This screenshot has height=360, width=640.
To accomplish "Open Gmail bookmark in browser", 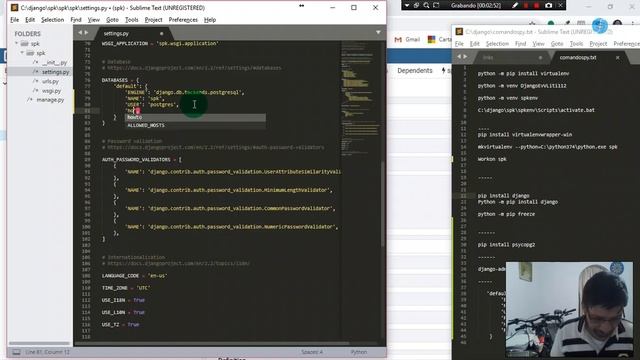I will [407, 39].
